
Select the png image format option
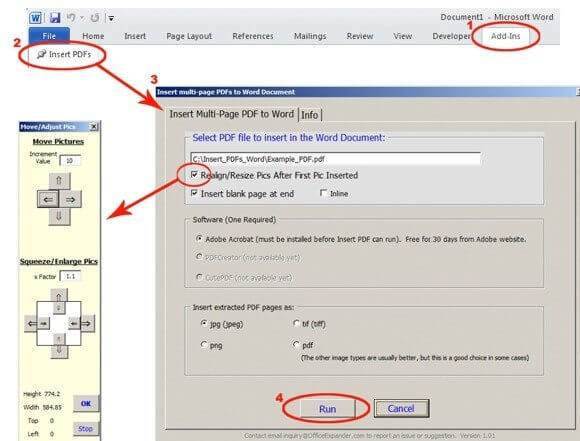[x=204, y=344]
